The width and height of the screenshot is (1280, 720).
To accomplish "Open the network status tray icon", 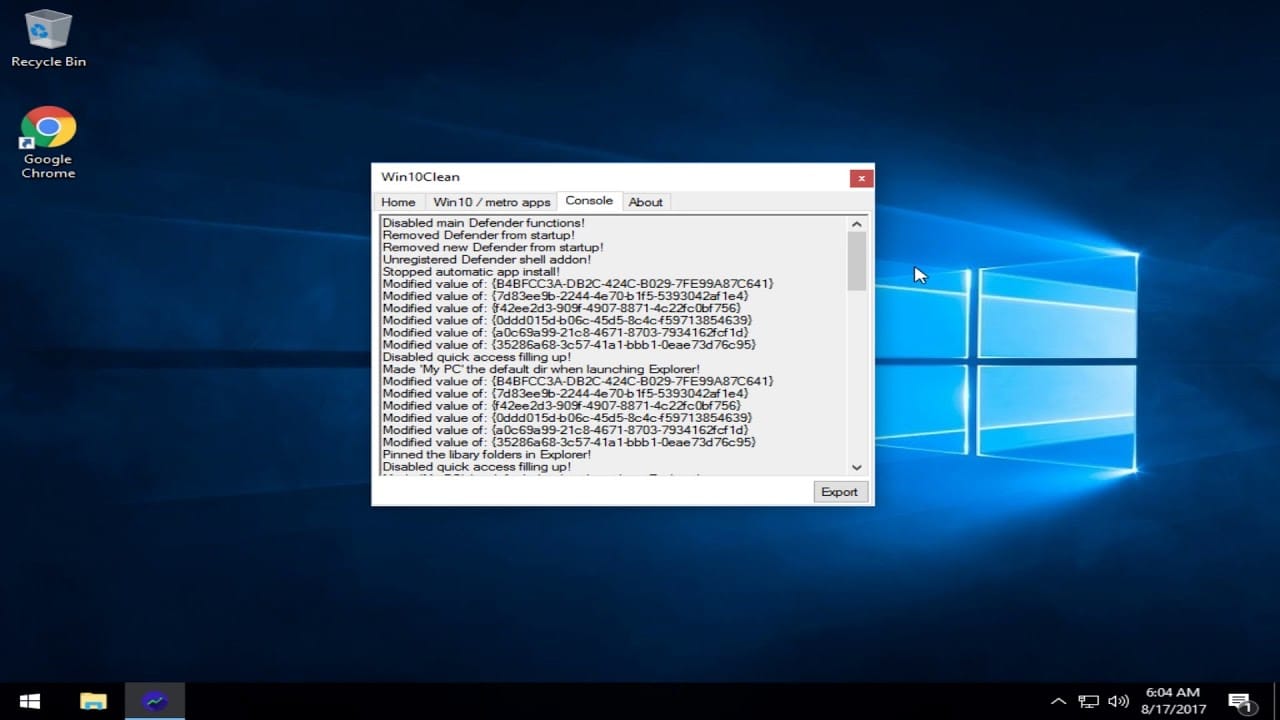I will pos(1089,701).
